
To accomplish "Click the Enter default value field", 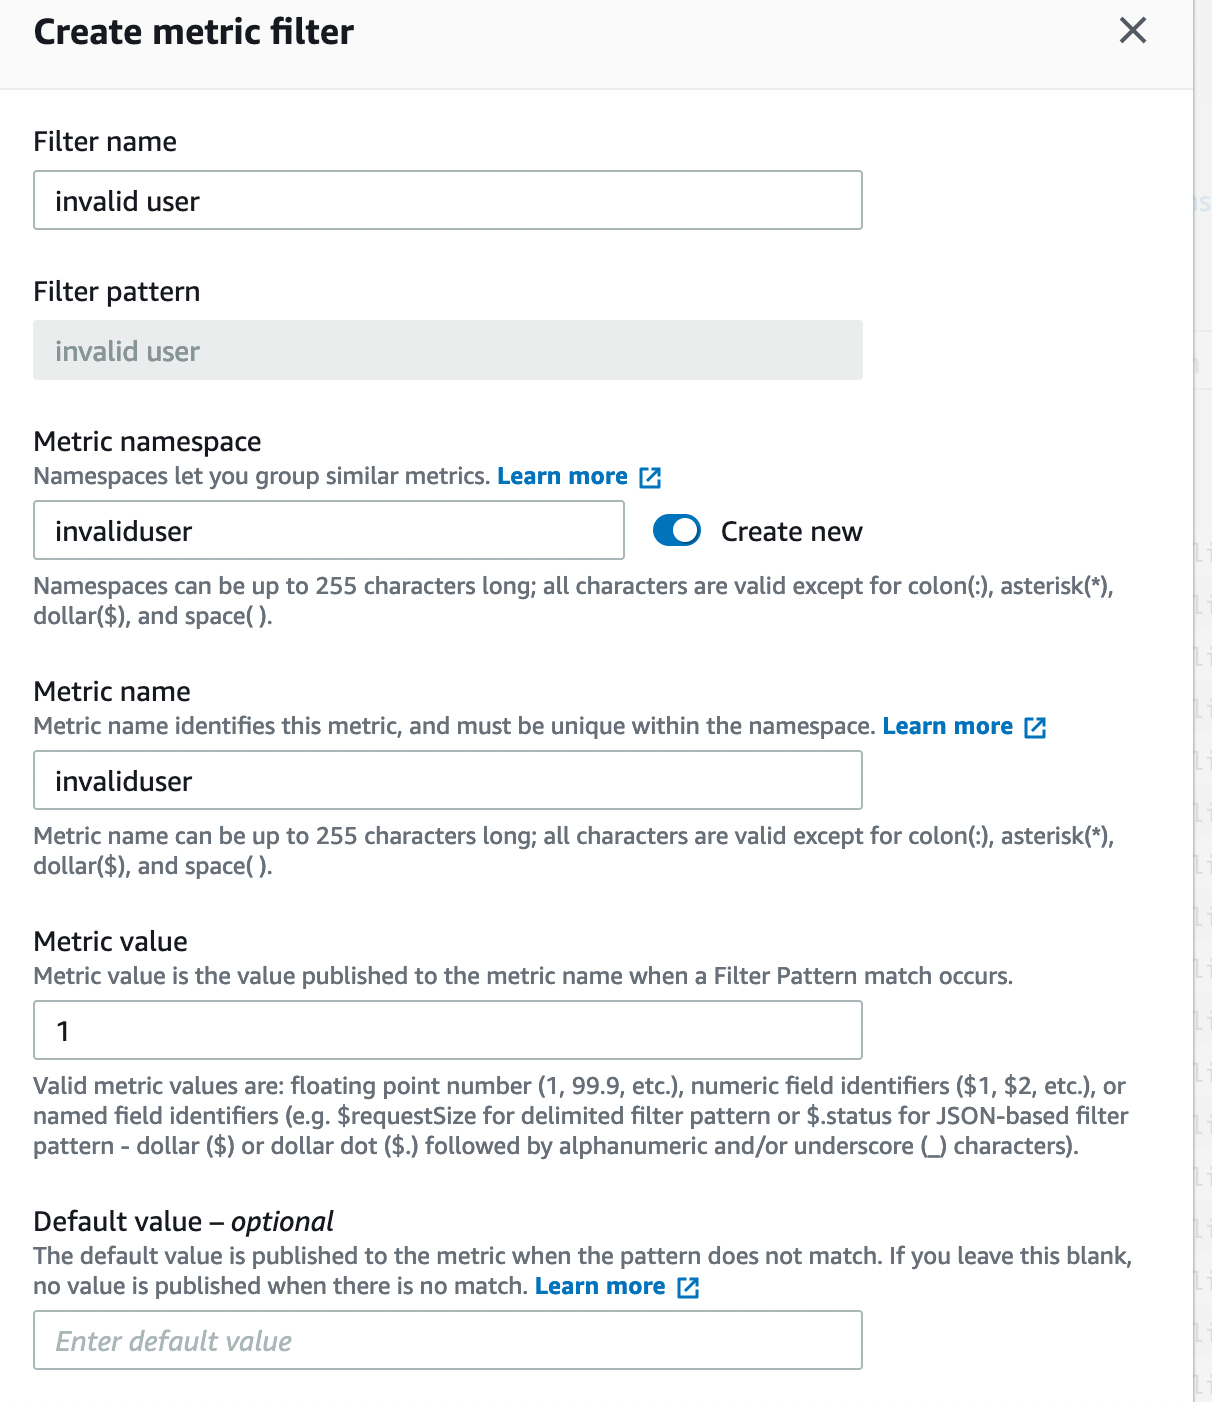I will 447,1341.
